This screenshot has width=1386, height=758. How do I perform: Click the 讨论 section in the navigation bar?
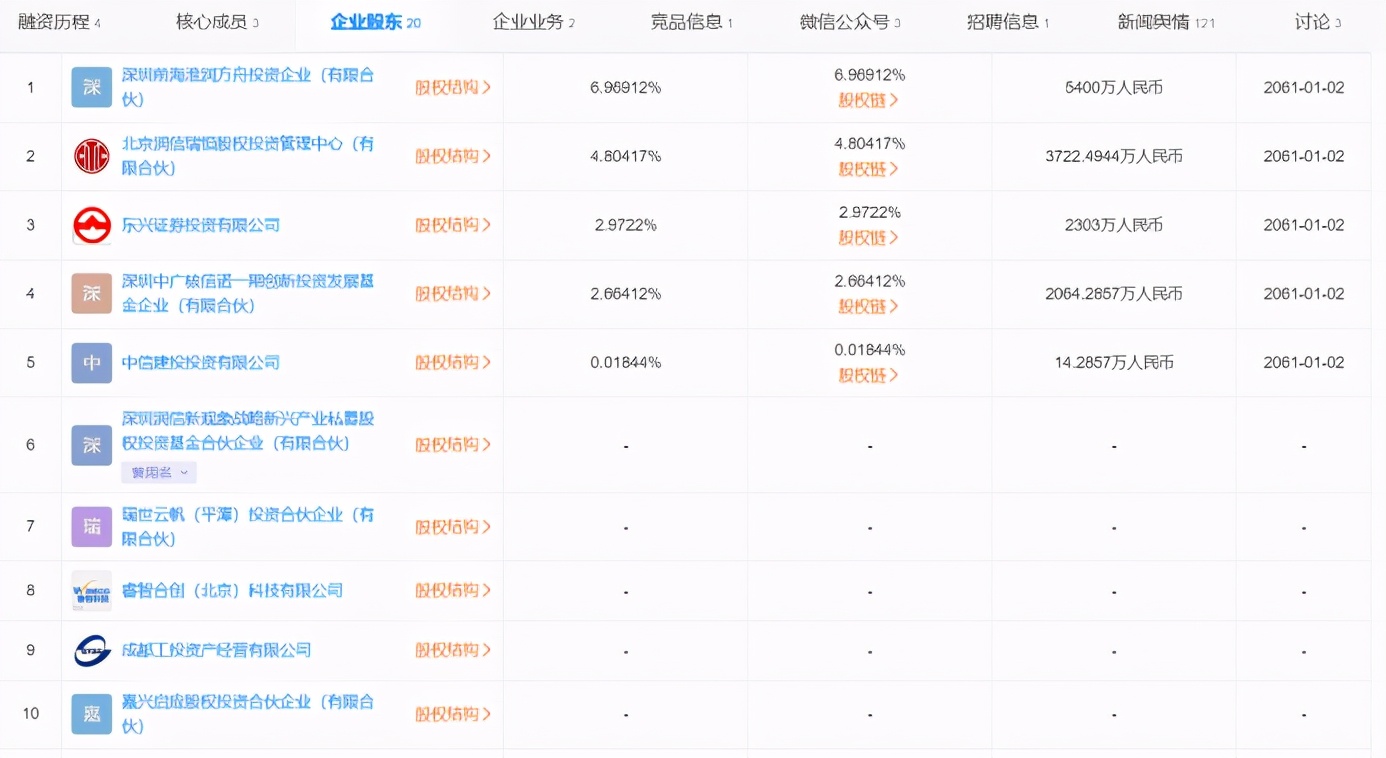1316,21
